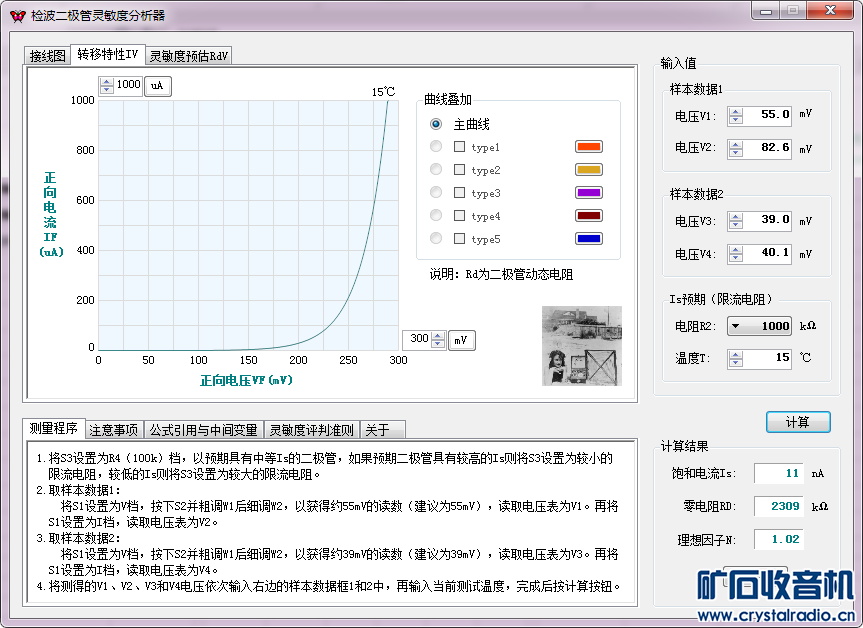Screen dimensions: 863x628
Task: Open the 测量程序 tab
Action: [x=53, y=428]
